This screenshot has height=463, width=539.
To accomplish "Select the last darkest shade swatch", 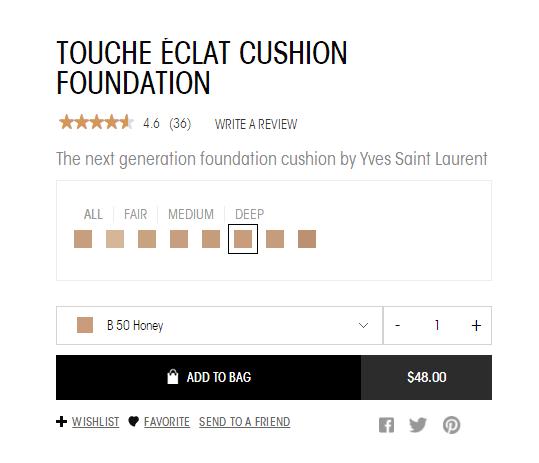I will pyautogui.click(x=307, y=239).
